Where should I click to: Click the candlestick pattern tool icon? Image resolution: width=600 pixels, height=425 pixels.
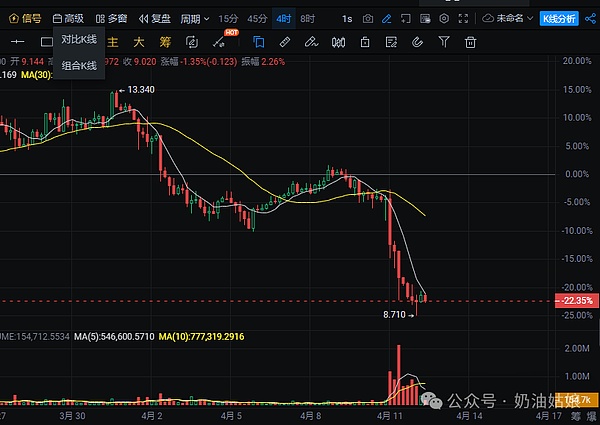[x=337, y=41]
